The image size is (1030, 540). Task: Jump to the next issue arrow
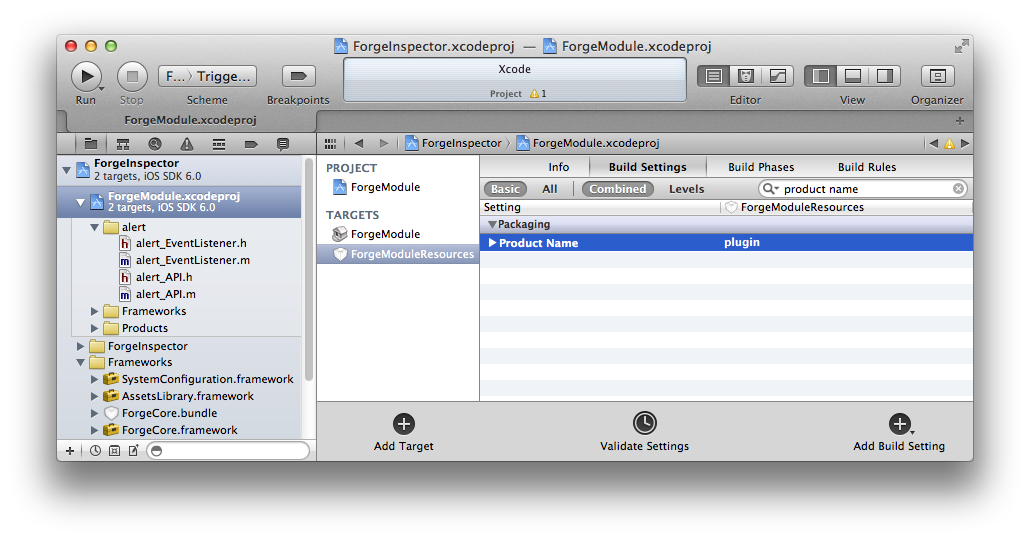[x=964, y=143]
